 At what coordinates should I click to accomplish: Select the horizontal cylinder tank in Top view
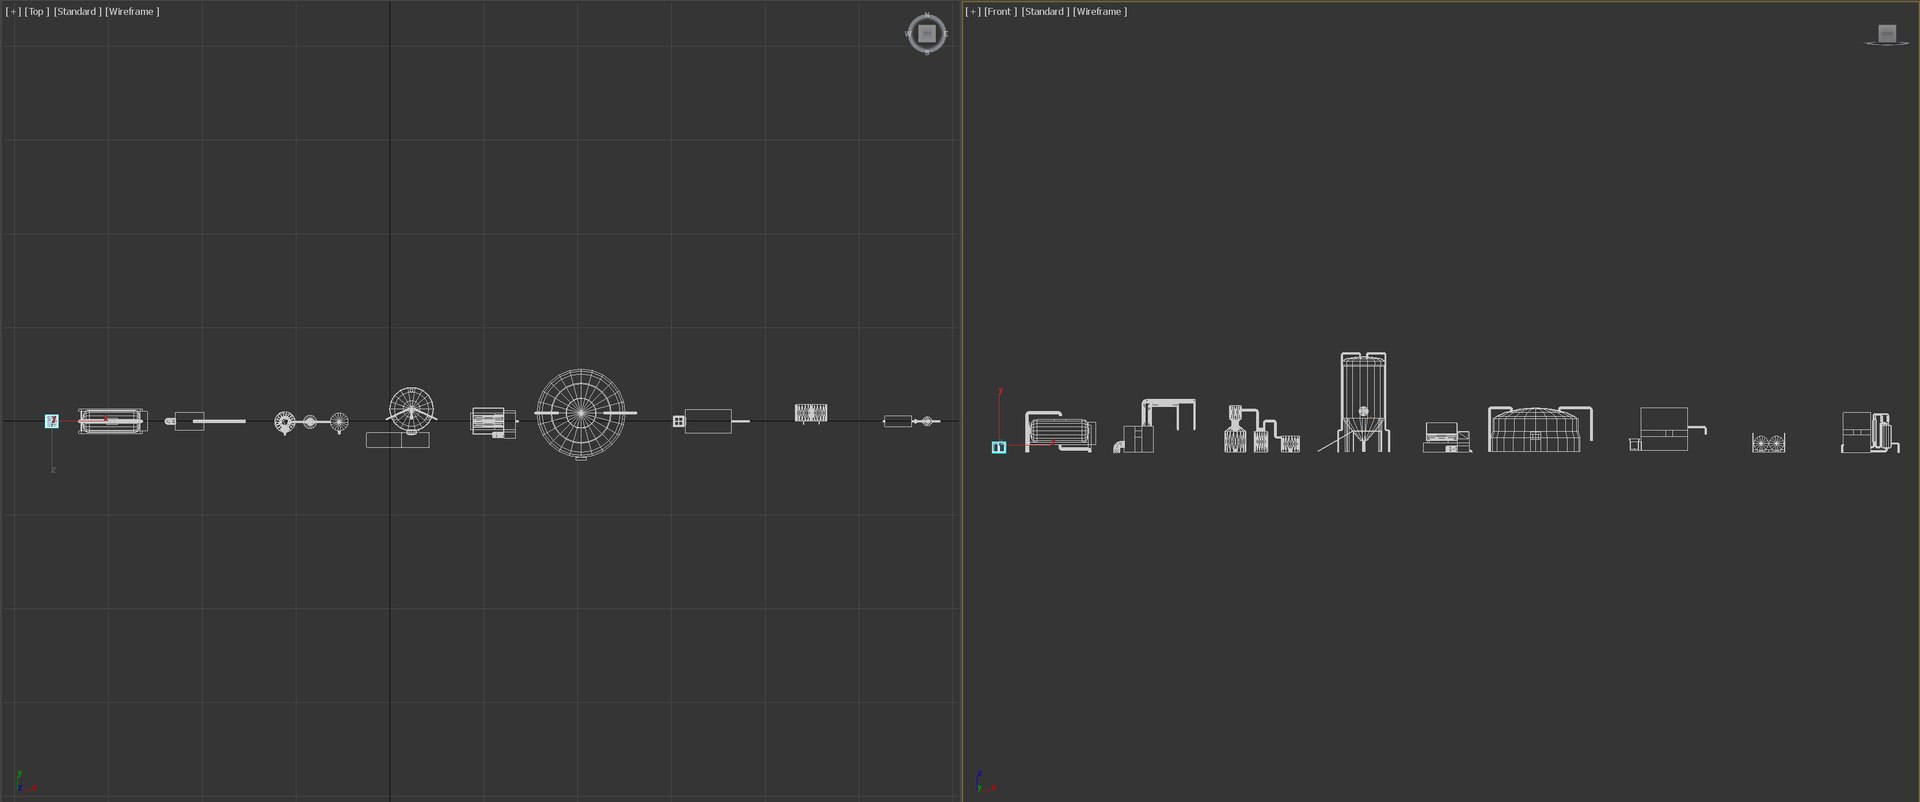pyautogui.click(x=112, y=421)
